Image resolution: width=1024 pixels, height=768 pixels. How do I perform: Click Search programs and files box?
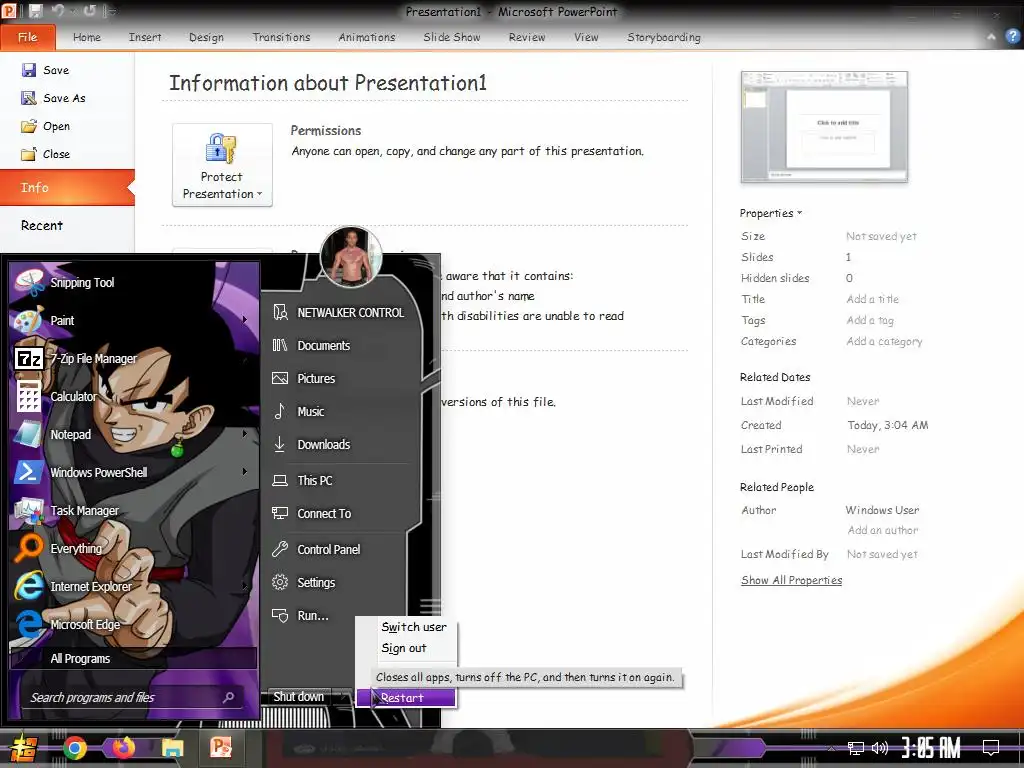(133, 697)
